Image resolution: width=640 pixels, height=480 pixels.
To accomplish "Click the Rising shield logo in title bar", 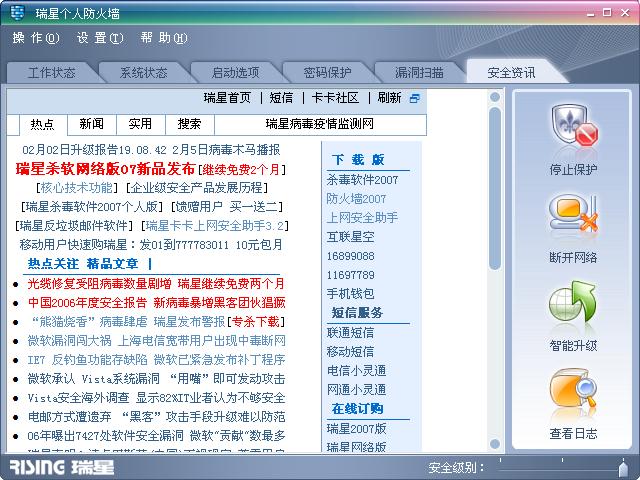I will tap(17, 13).
